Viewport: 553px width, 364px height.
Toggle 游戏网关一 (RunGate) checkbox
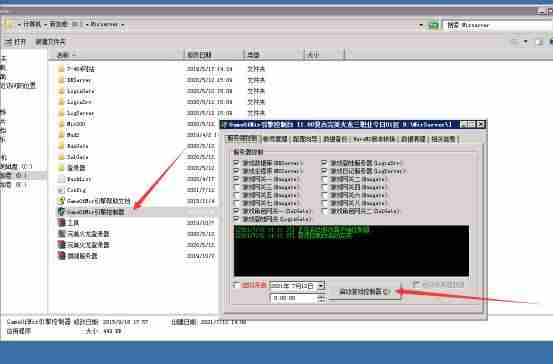[x=236, y=179]
